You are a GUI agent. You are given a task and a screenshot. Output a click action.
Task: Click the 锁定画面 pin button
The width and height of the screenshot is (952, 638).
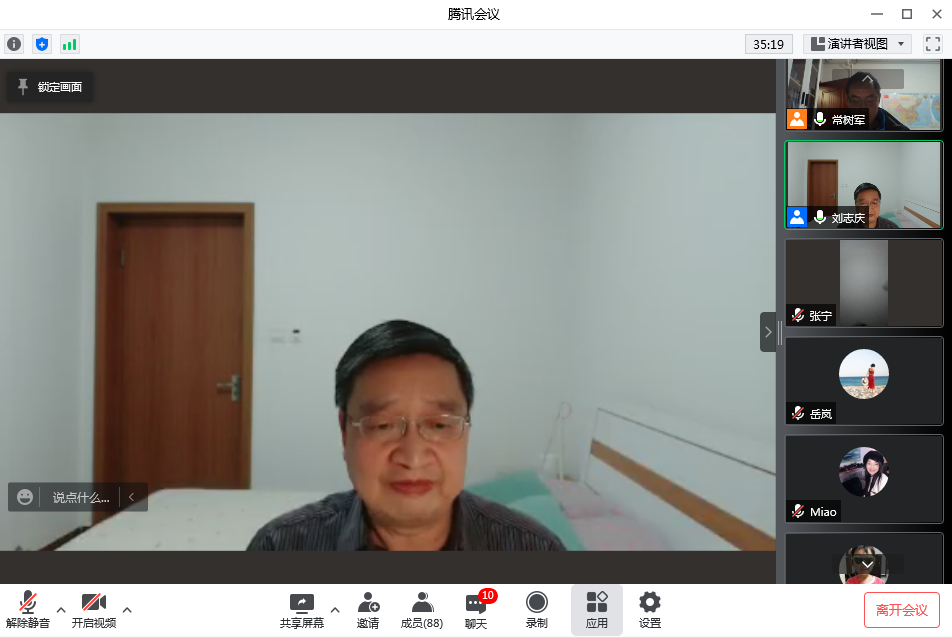[50, 87]
